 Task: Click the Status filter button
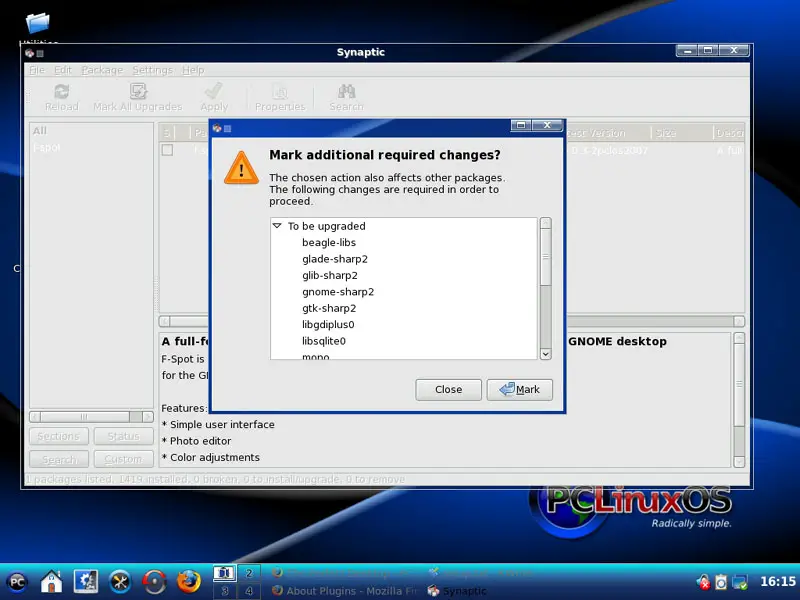(x=123, y=436)
